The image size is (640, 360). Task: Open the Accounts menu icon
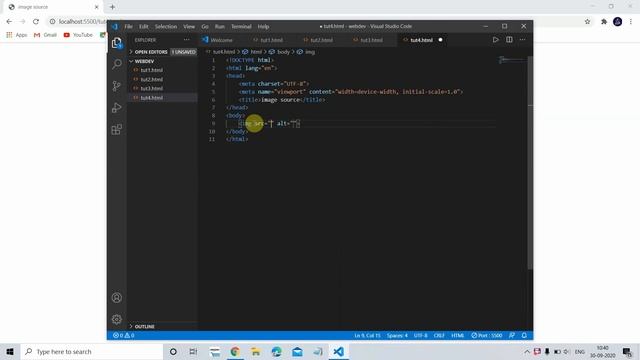click(117, 298)
